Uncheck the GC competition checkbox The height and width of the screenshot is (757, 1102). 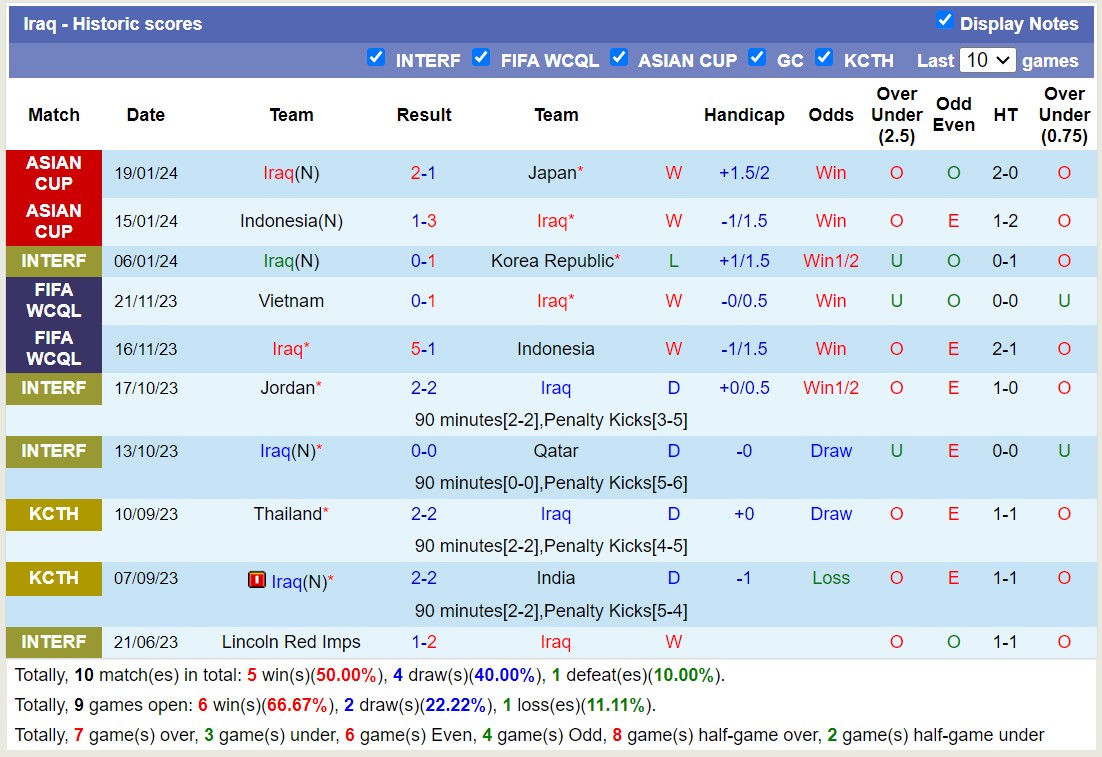click(757, 58)
